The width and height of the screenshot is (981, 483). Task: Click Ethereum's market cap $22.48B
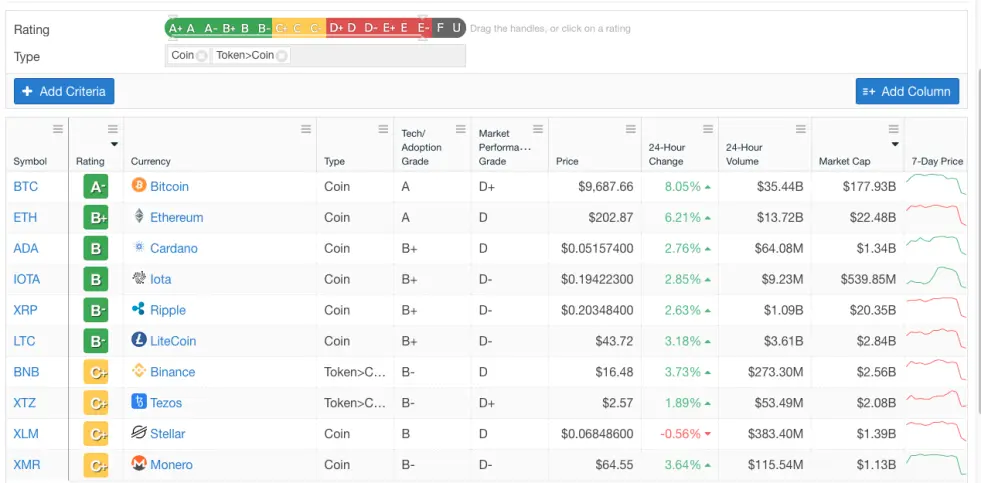[873, 218]
